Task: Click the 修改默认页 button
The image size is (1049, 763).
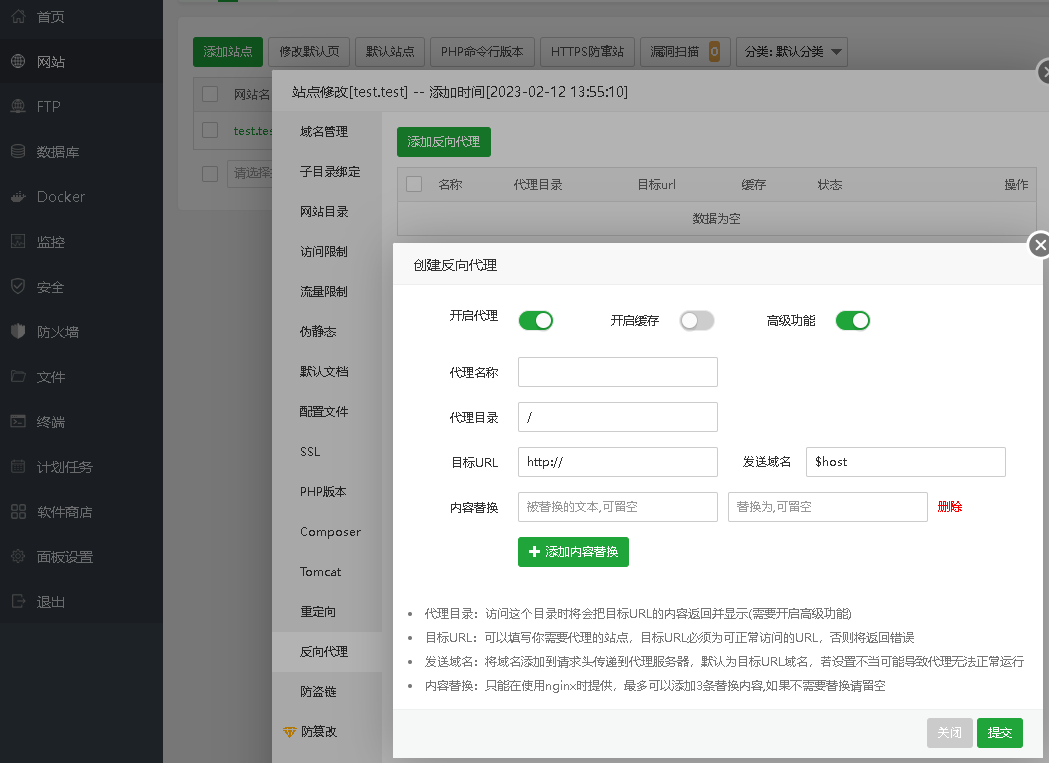Action: tap(309, 52)
